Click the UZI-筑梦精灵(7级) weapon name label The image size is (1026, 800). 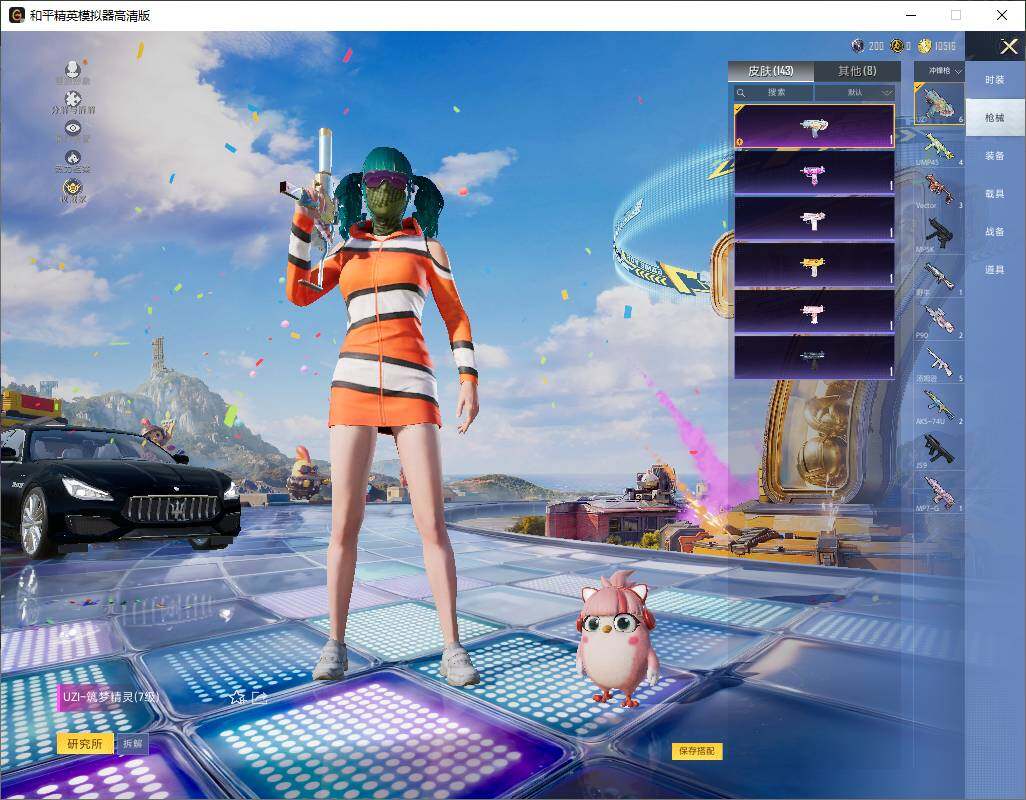tap(111, 697)
